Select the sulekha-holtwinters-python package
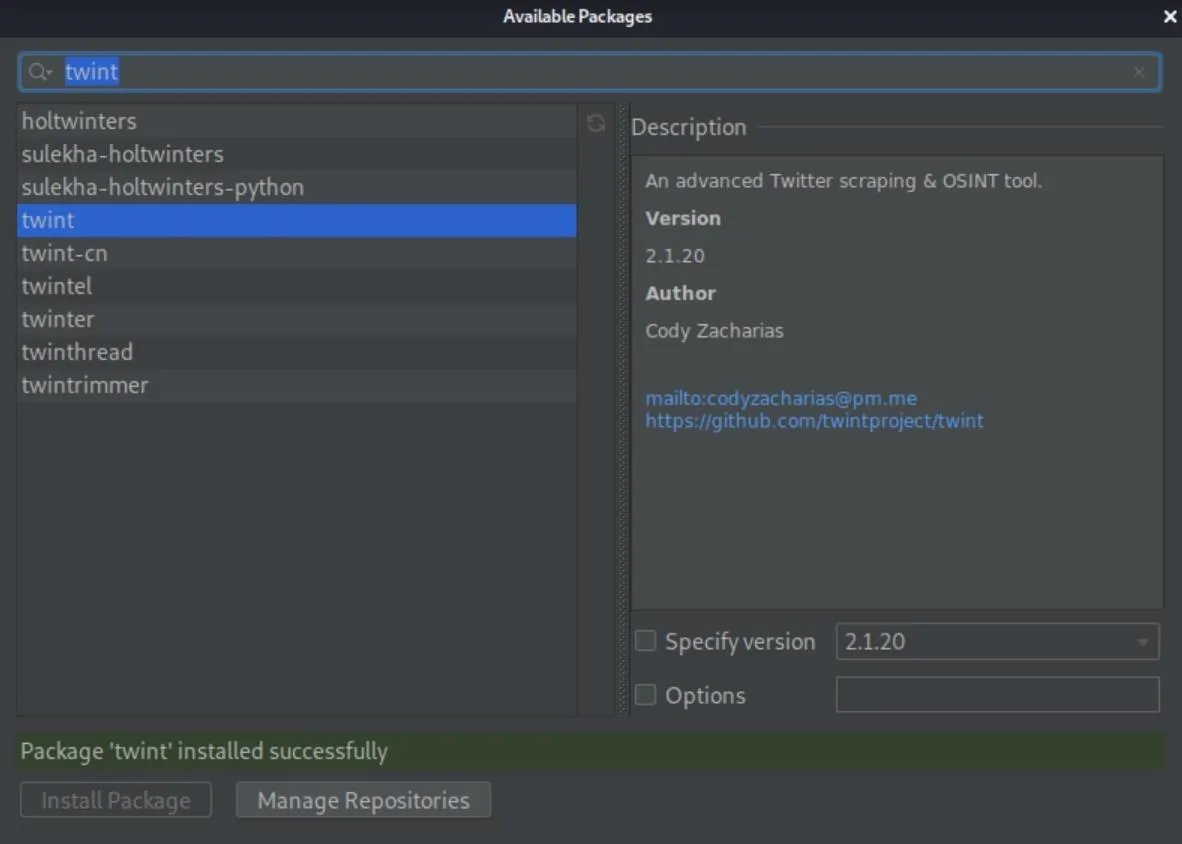This screenshot has width=1182, height=844. tap(296, 187)
